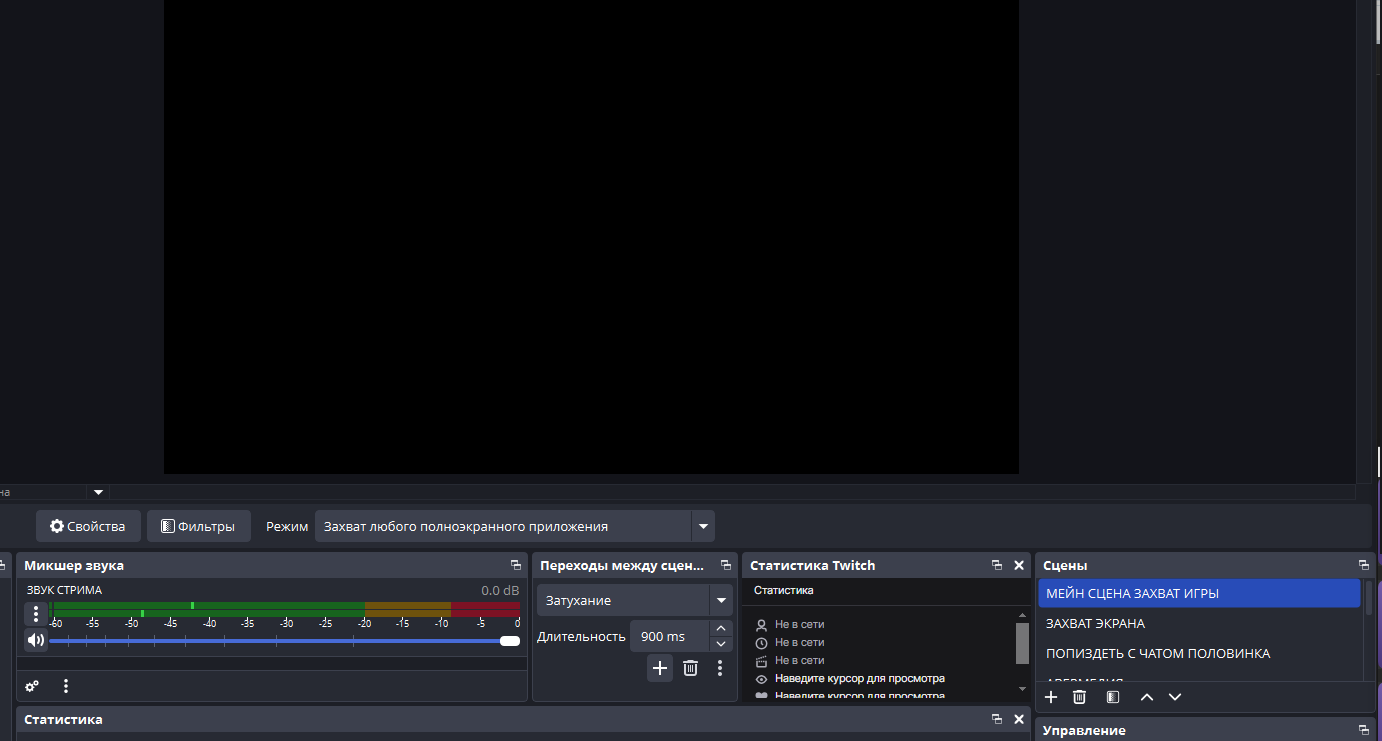Open source filters with the Фильтры button
This screenshot has width=1382, height=741.
(199, 526)
